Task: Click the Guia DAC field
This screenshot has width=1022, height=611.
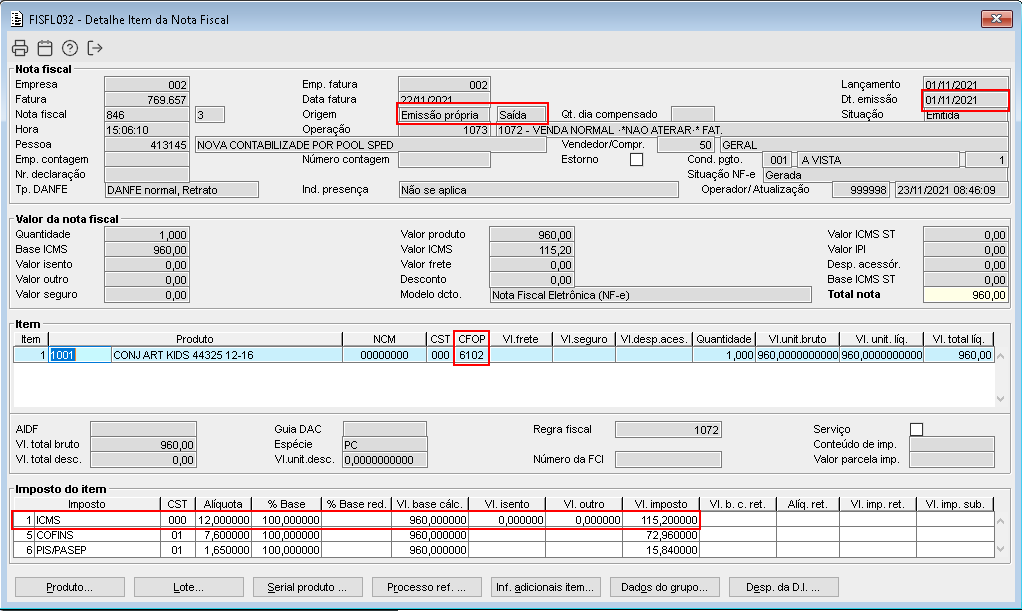Action: click(385, 430)
